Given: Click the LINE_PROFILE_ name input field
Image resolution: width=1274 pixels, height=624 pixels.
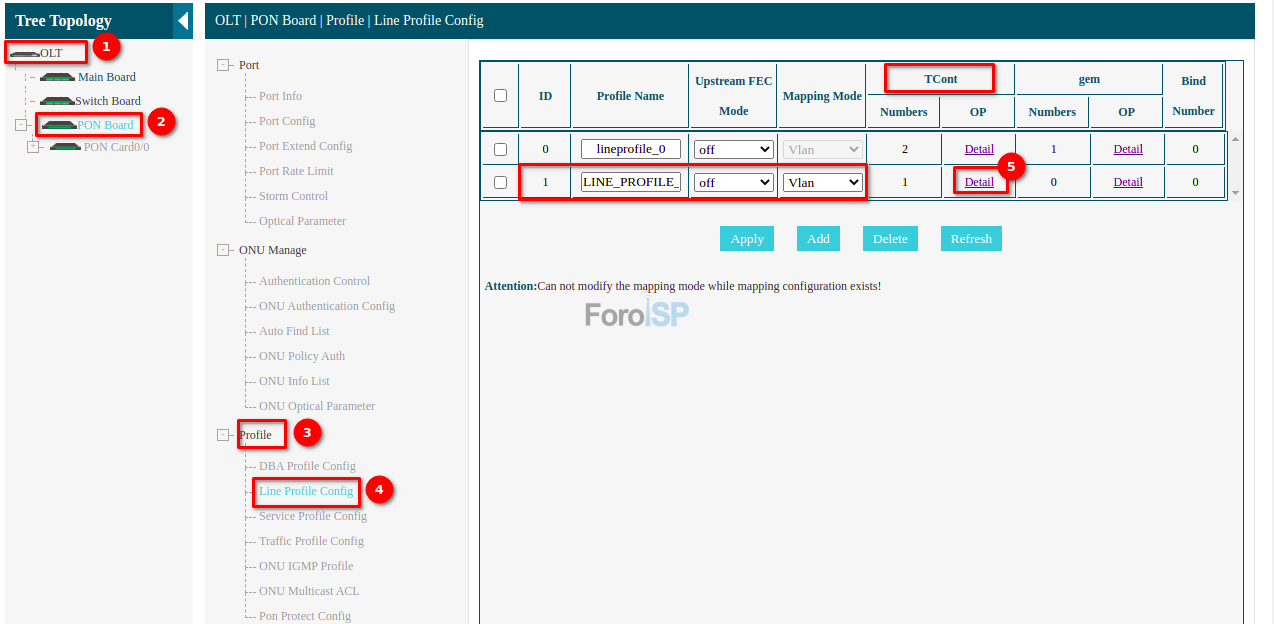Looking at the screenshot, I should [x=631, y=182].
